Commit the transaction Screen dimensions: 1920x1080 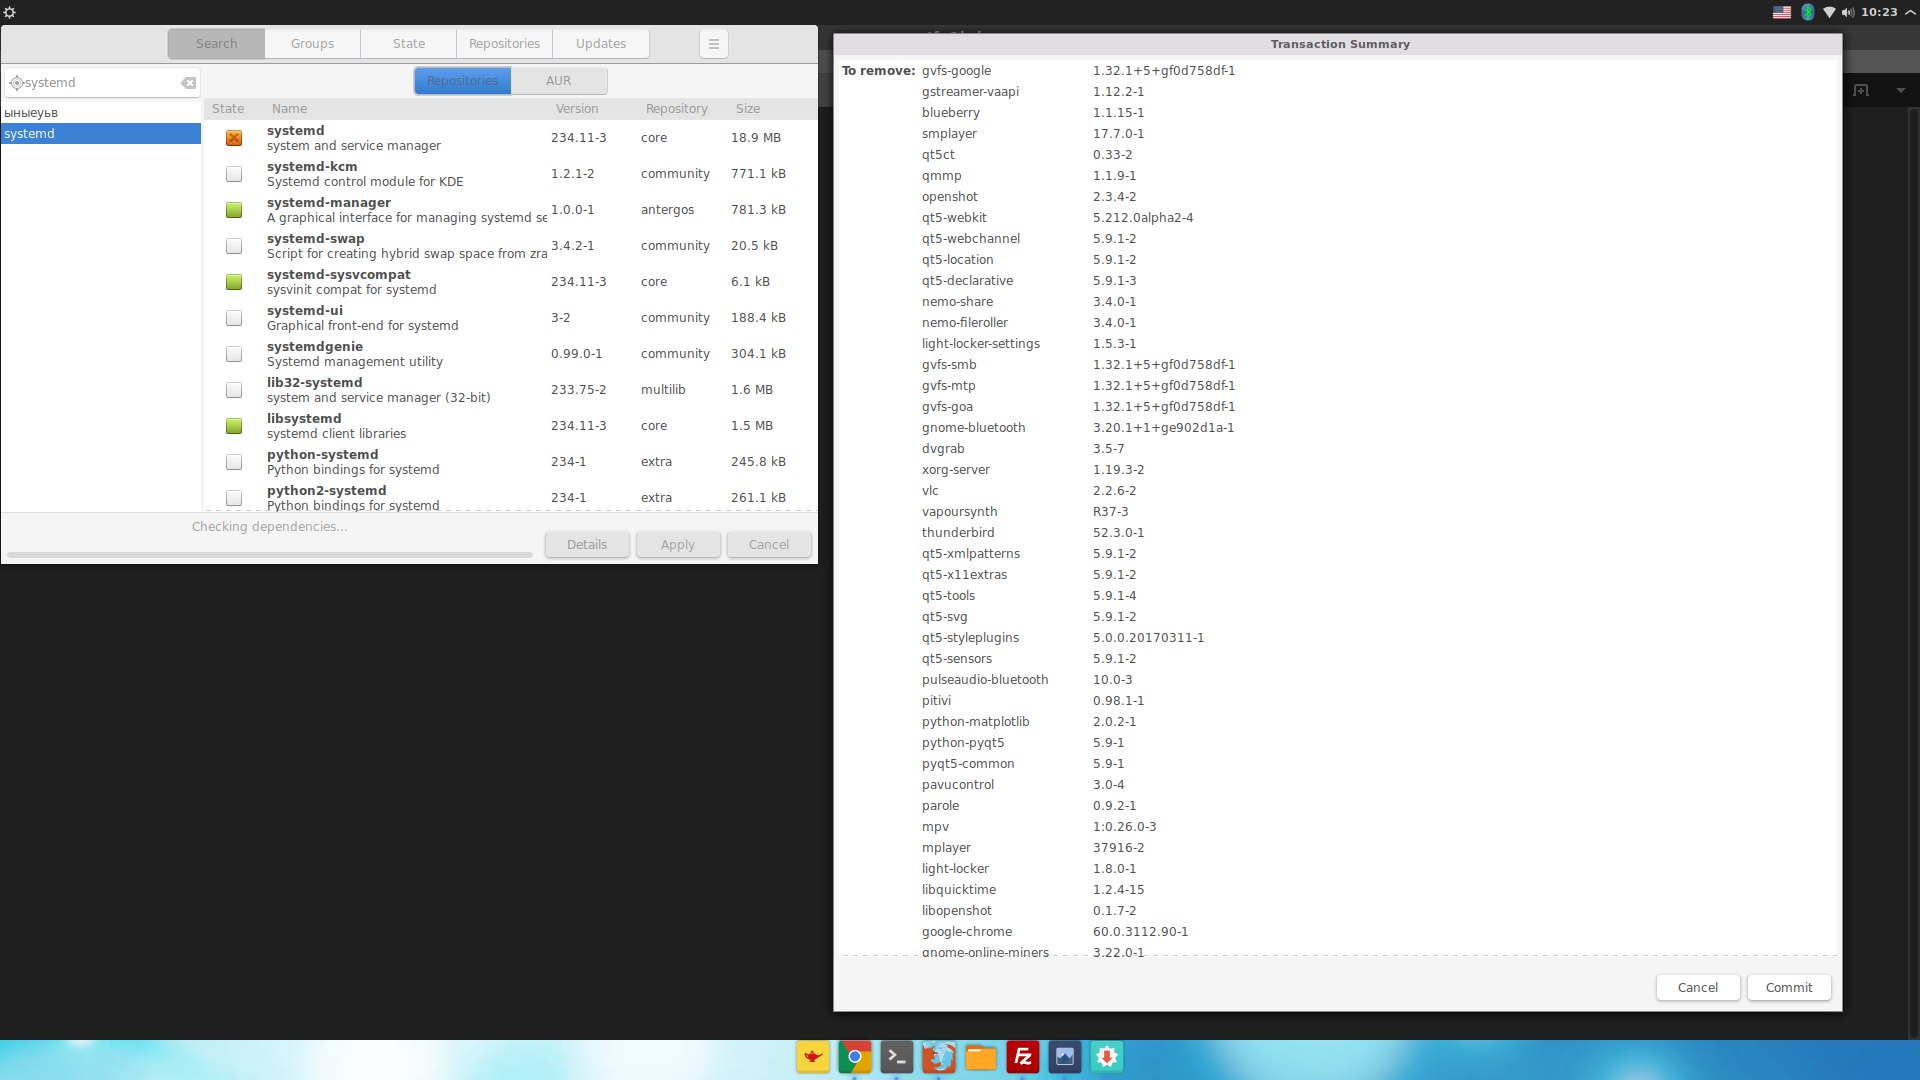tap(1789, 988)
